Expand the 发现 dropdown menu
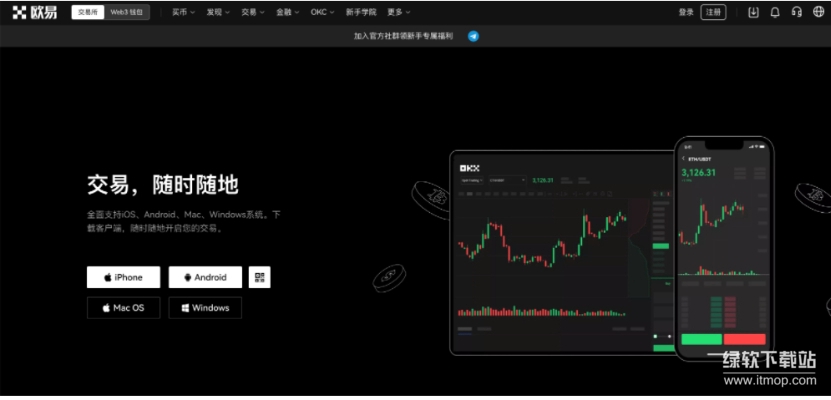The width and height of the screenshot is (831, 400). (217, 12)
